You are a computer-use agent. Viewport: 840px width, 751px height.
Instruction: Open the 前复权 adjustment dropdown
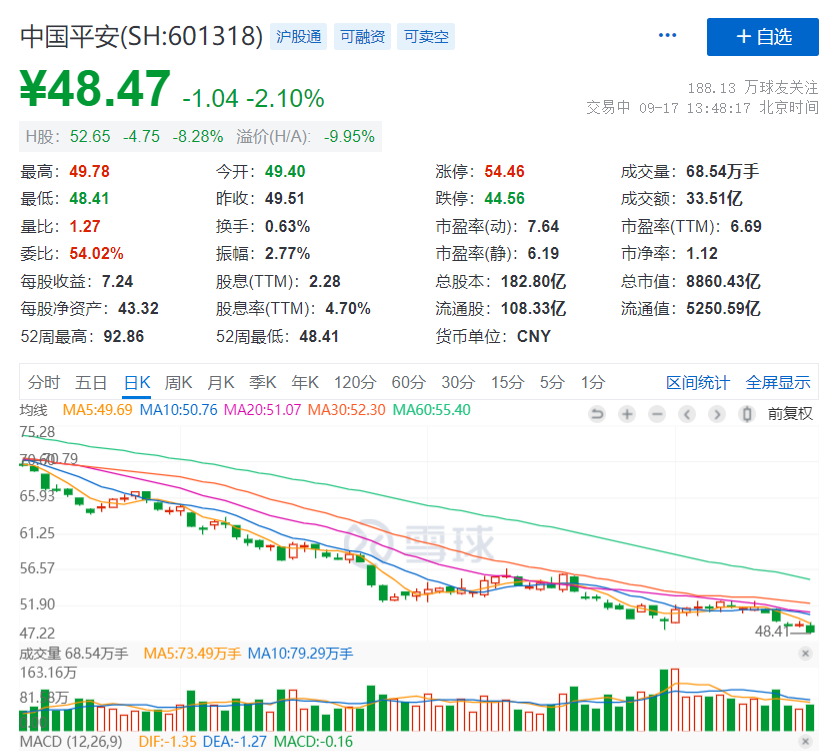click(x=790, y=414)
